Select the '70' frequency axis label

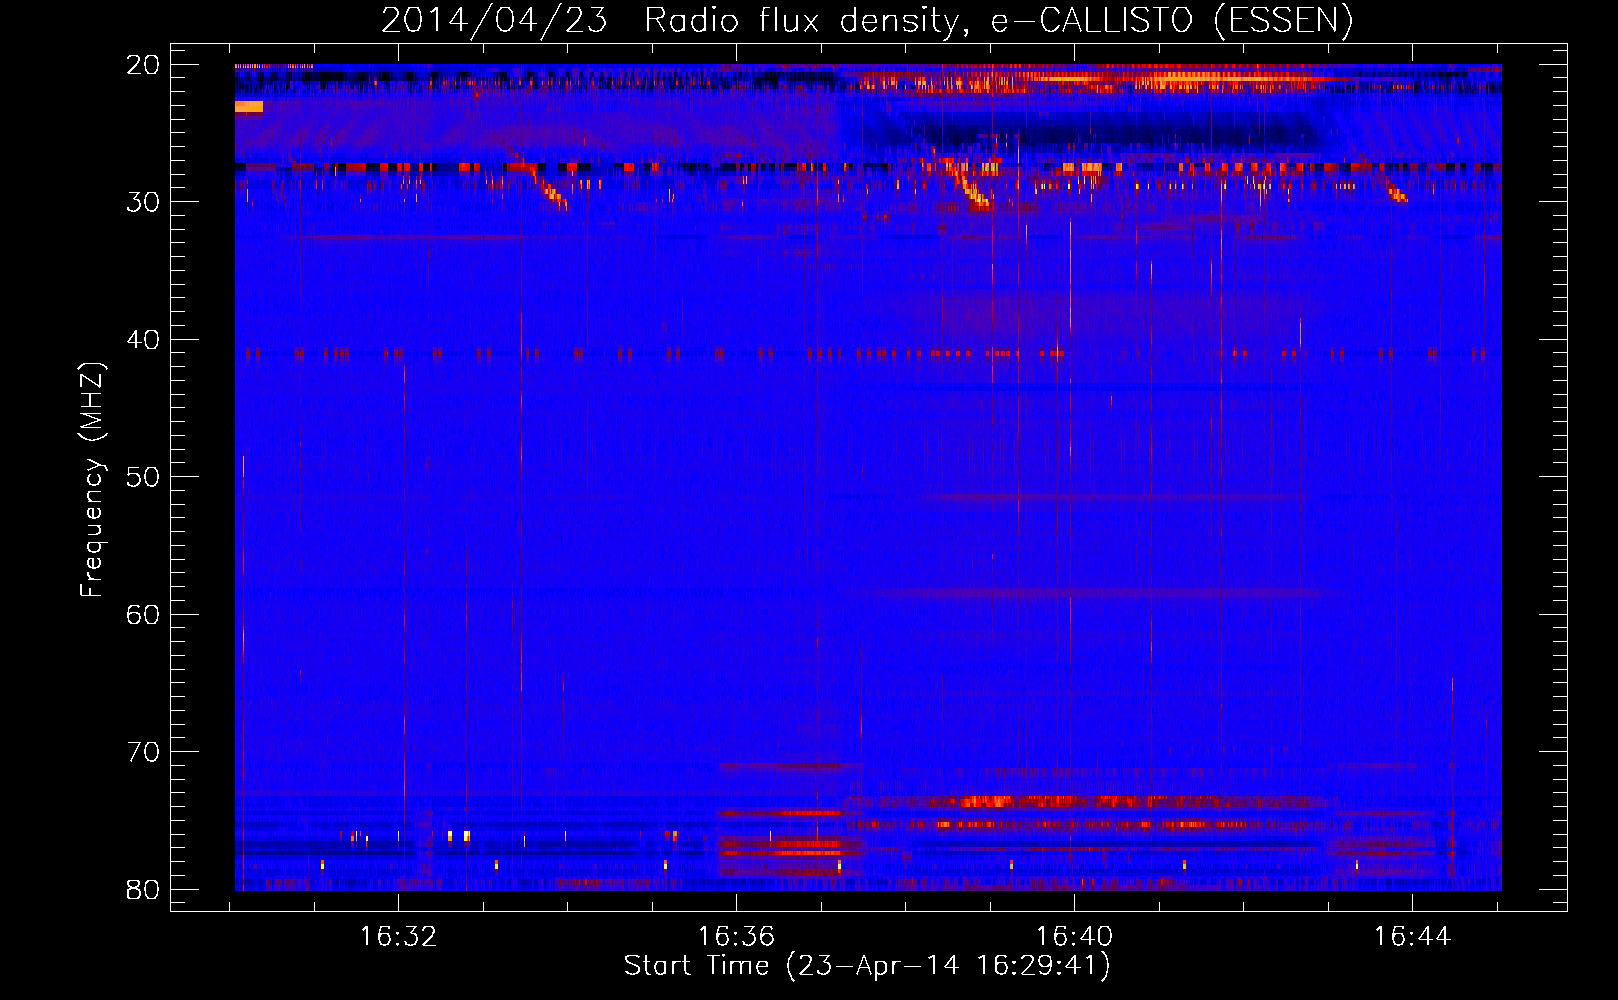[143, 752]
